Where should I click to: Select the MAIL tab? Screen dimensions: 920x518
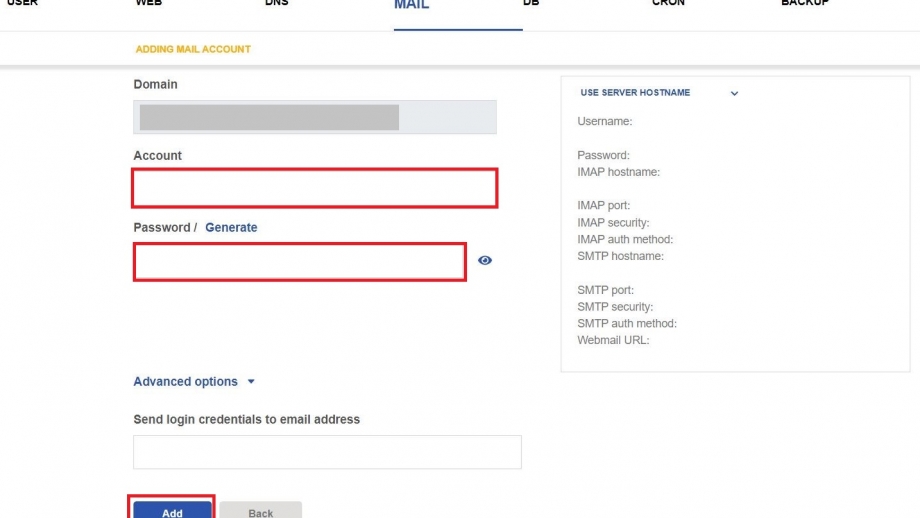[x=411, y=5]
